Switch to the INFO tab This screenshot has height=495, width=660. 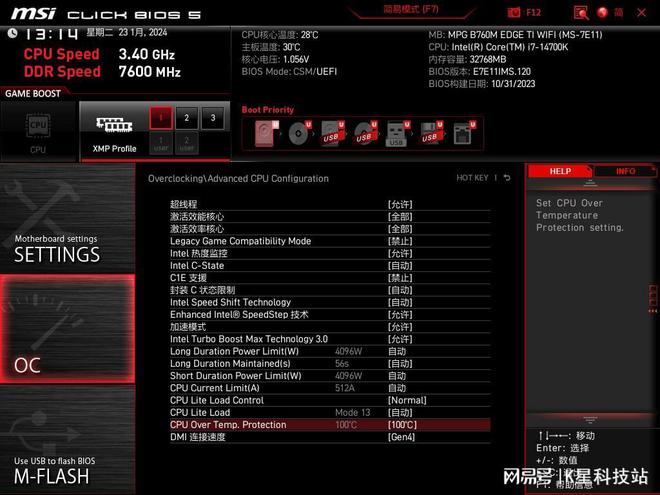click(x=625, y=171)
